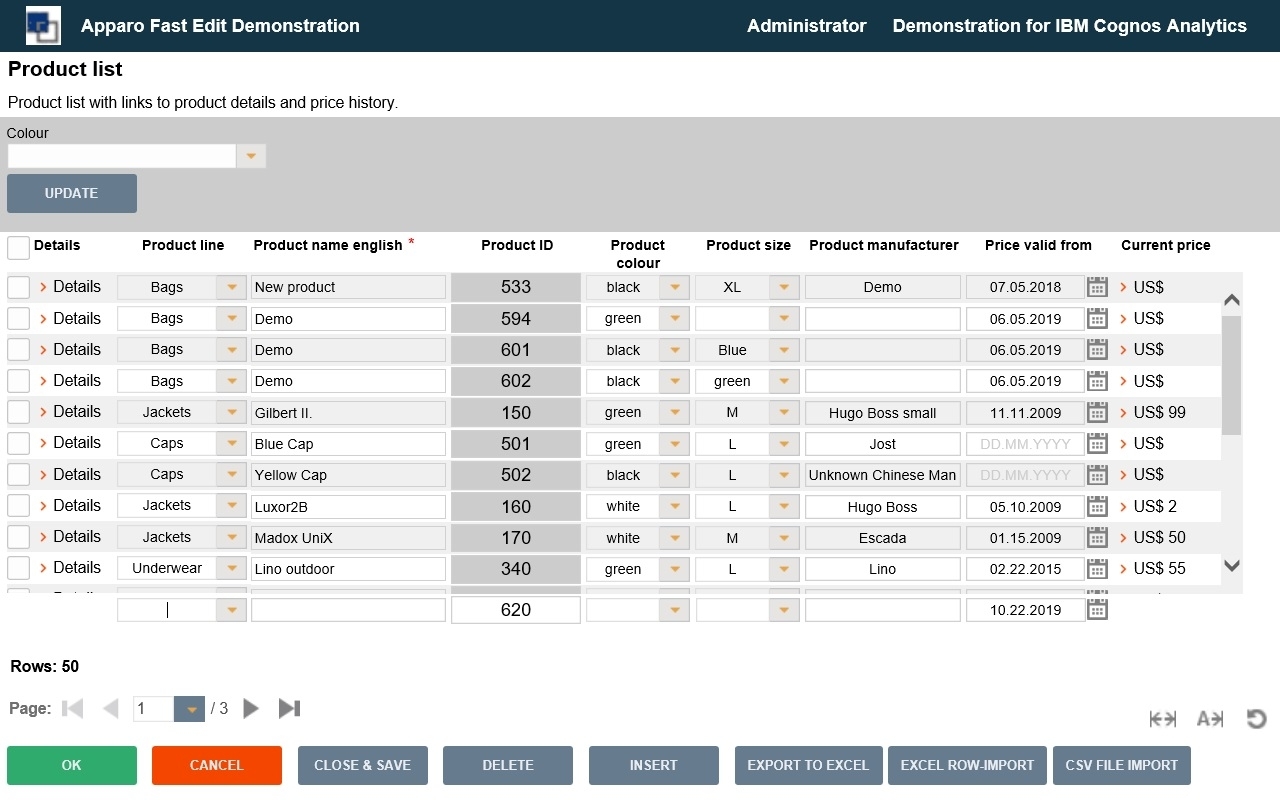The height and width of the screenshot is (800, 1280).
Task: Check the row checkbox for Gilbert II.
Action: (18, 412)
